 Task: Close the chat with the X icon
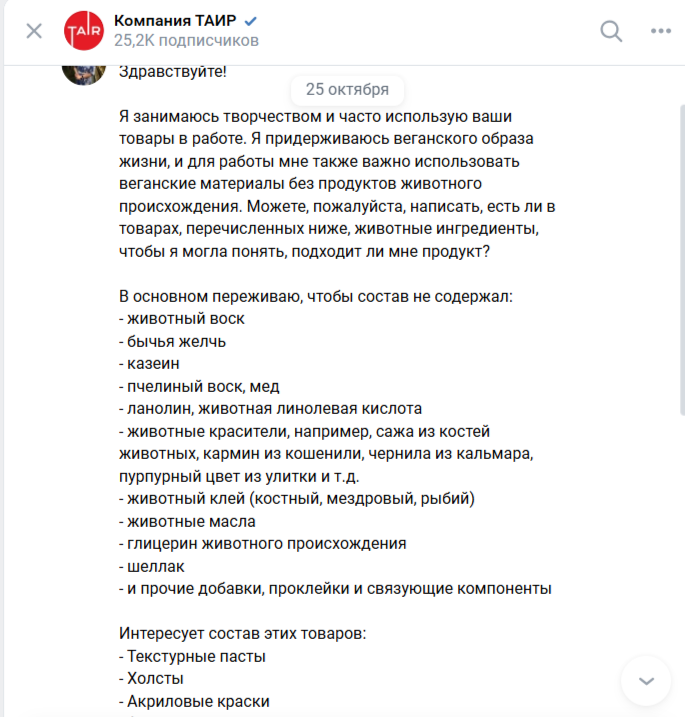pyautogui.click(x=34, y=31)
